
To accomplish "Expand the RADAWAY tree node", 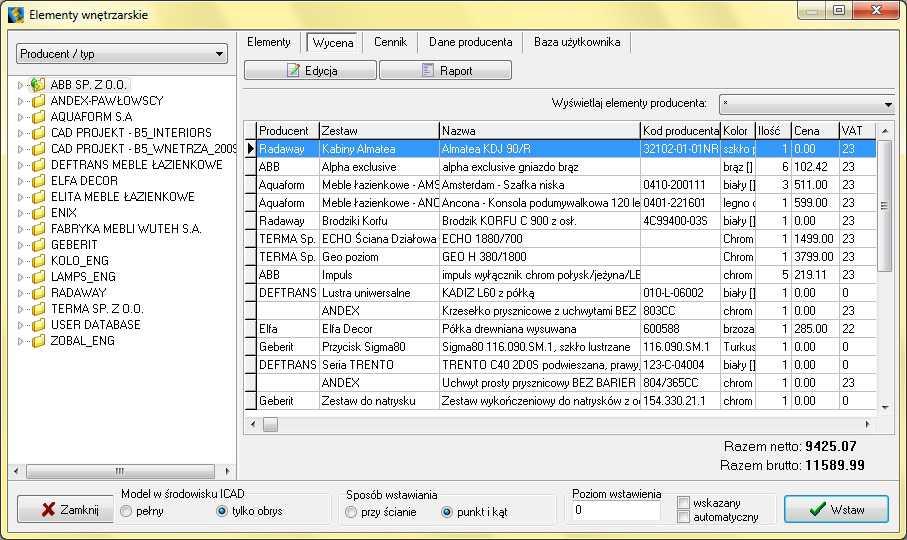I will pos(21,293).
